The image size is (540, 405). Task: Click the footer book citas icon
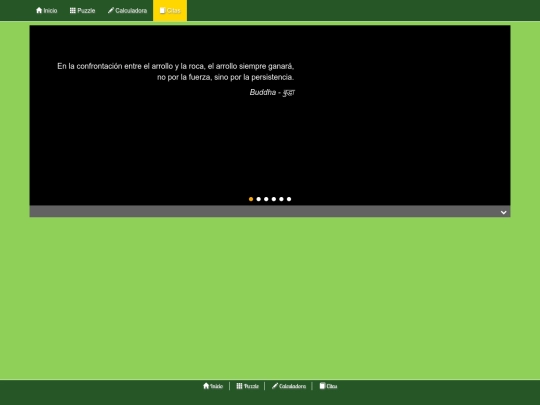pyautogui.click(x=322, y=386)
